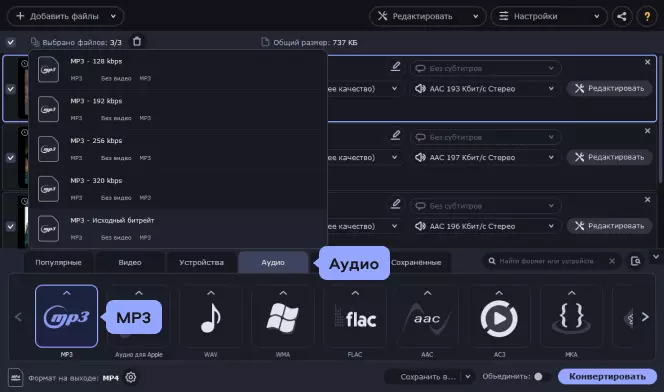Expand the MP3 presets chevron
The height and width of the screenshot is (392, 664).
[66, 293]
